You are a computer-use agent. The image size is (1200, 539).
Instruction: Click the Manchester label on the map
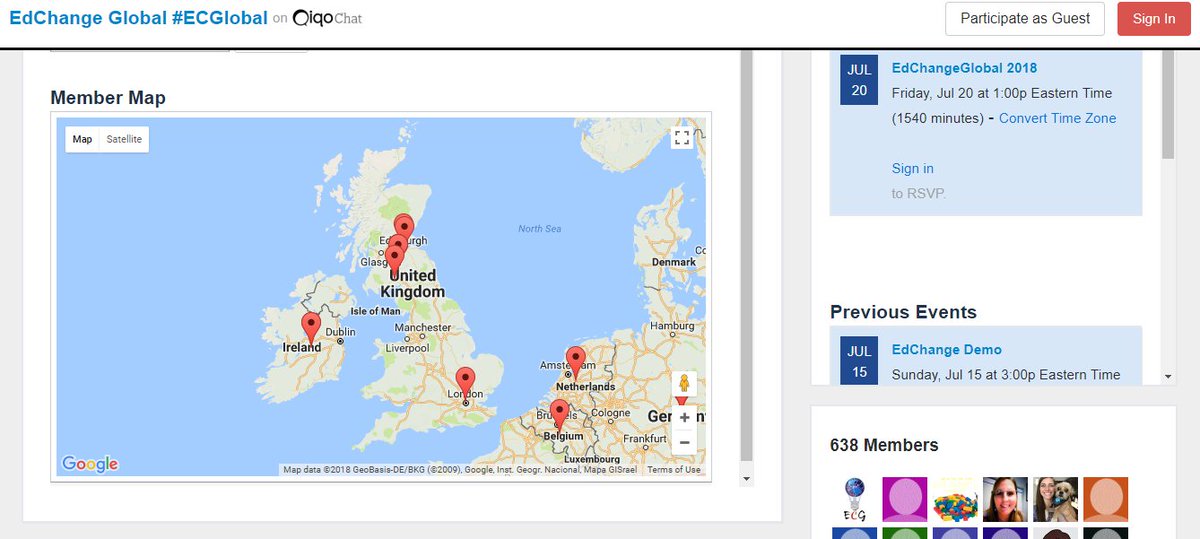[423, 328]
